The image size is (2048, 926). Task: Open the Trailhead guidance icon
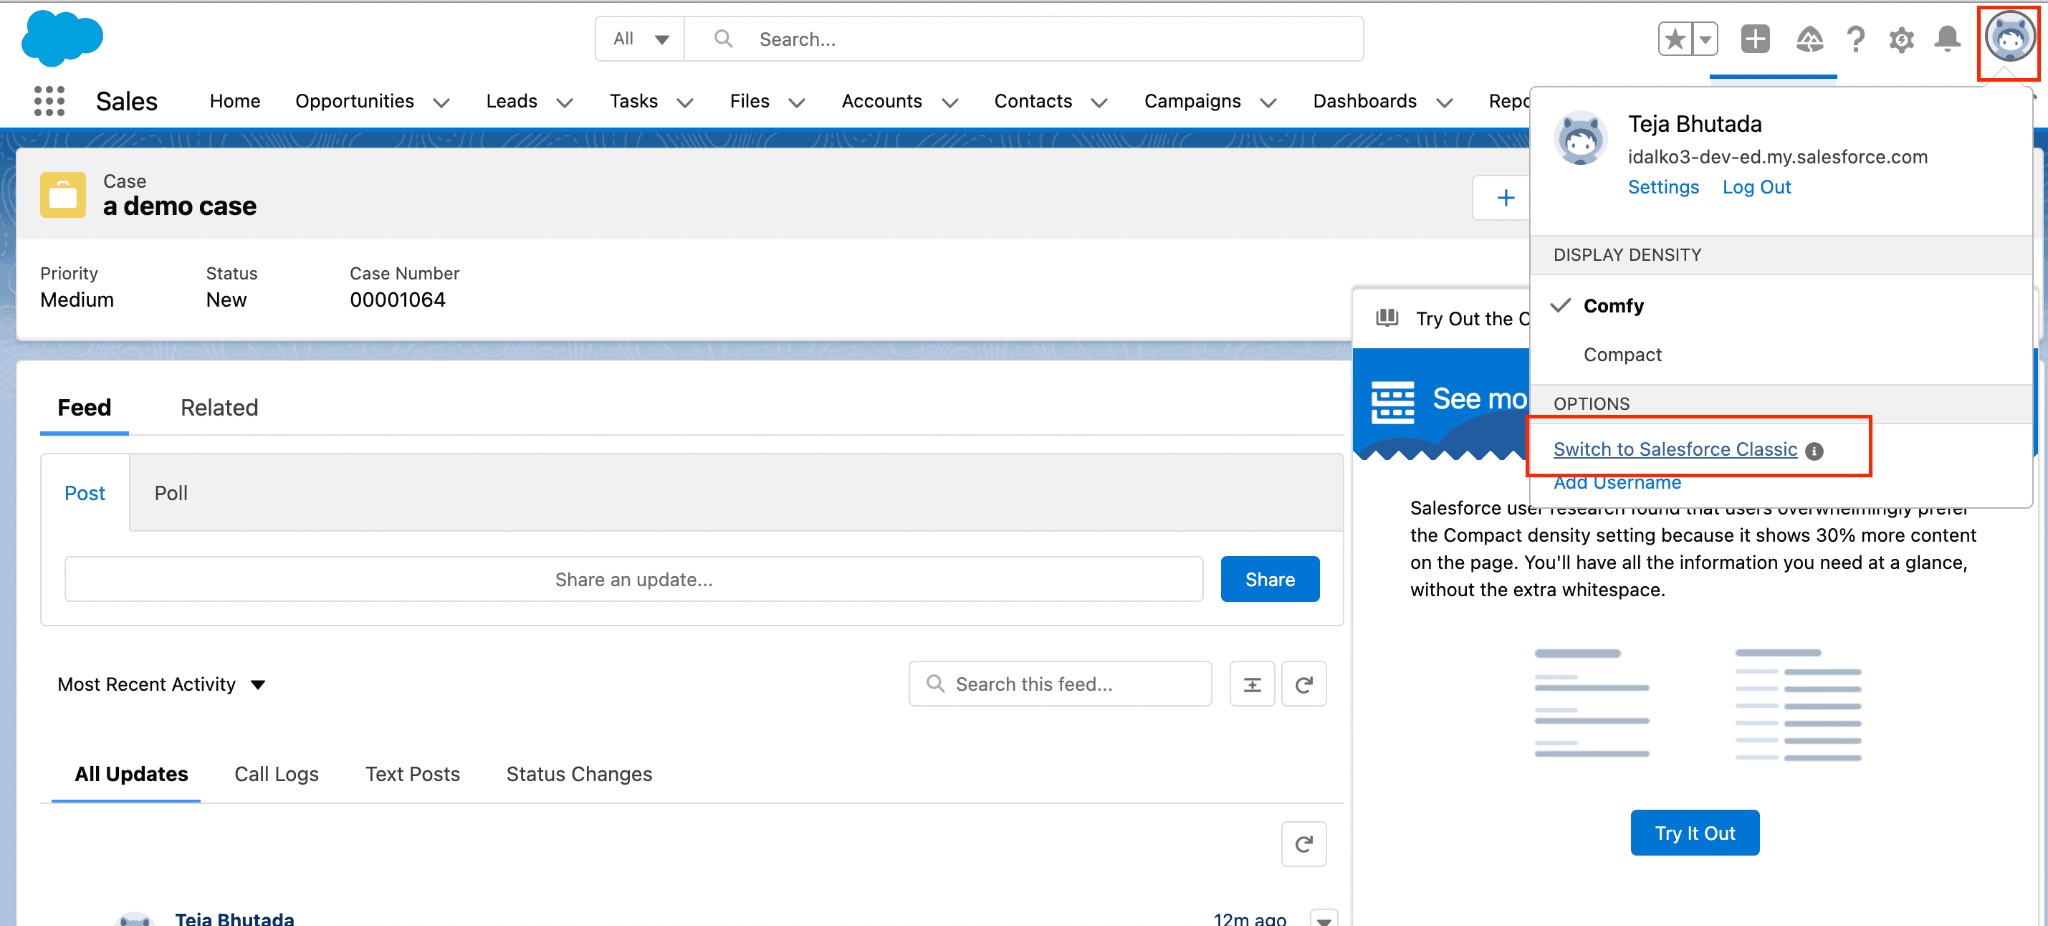pos(1809,39)
